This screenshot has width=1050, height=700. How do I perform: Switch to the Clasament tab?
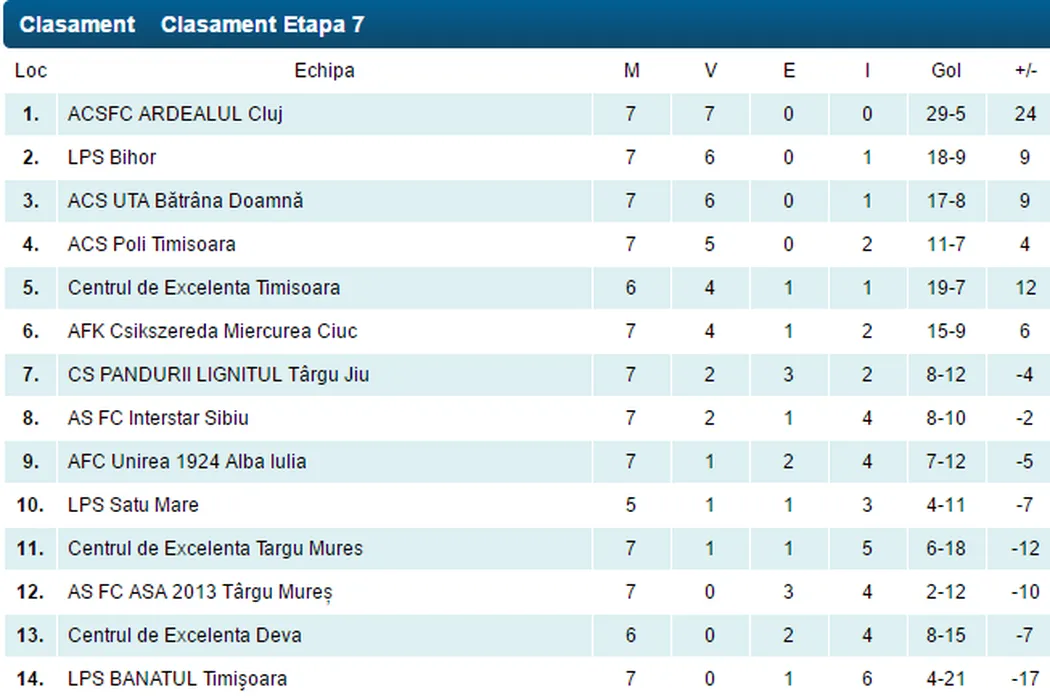click(x=77, y=25)
